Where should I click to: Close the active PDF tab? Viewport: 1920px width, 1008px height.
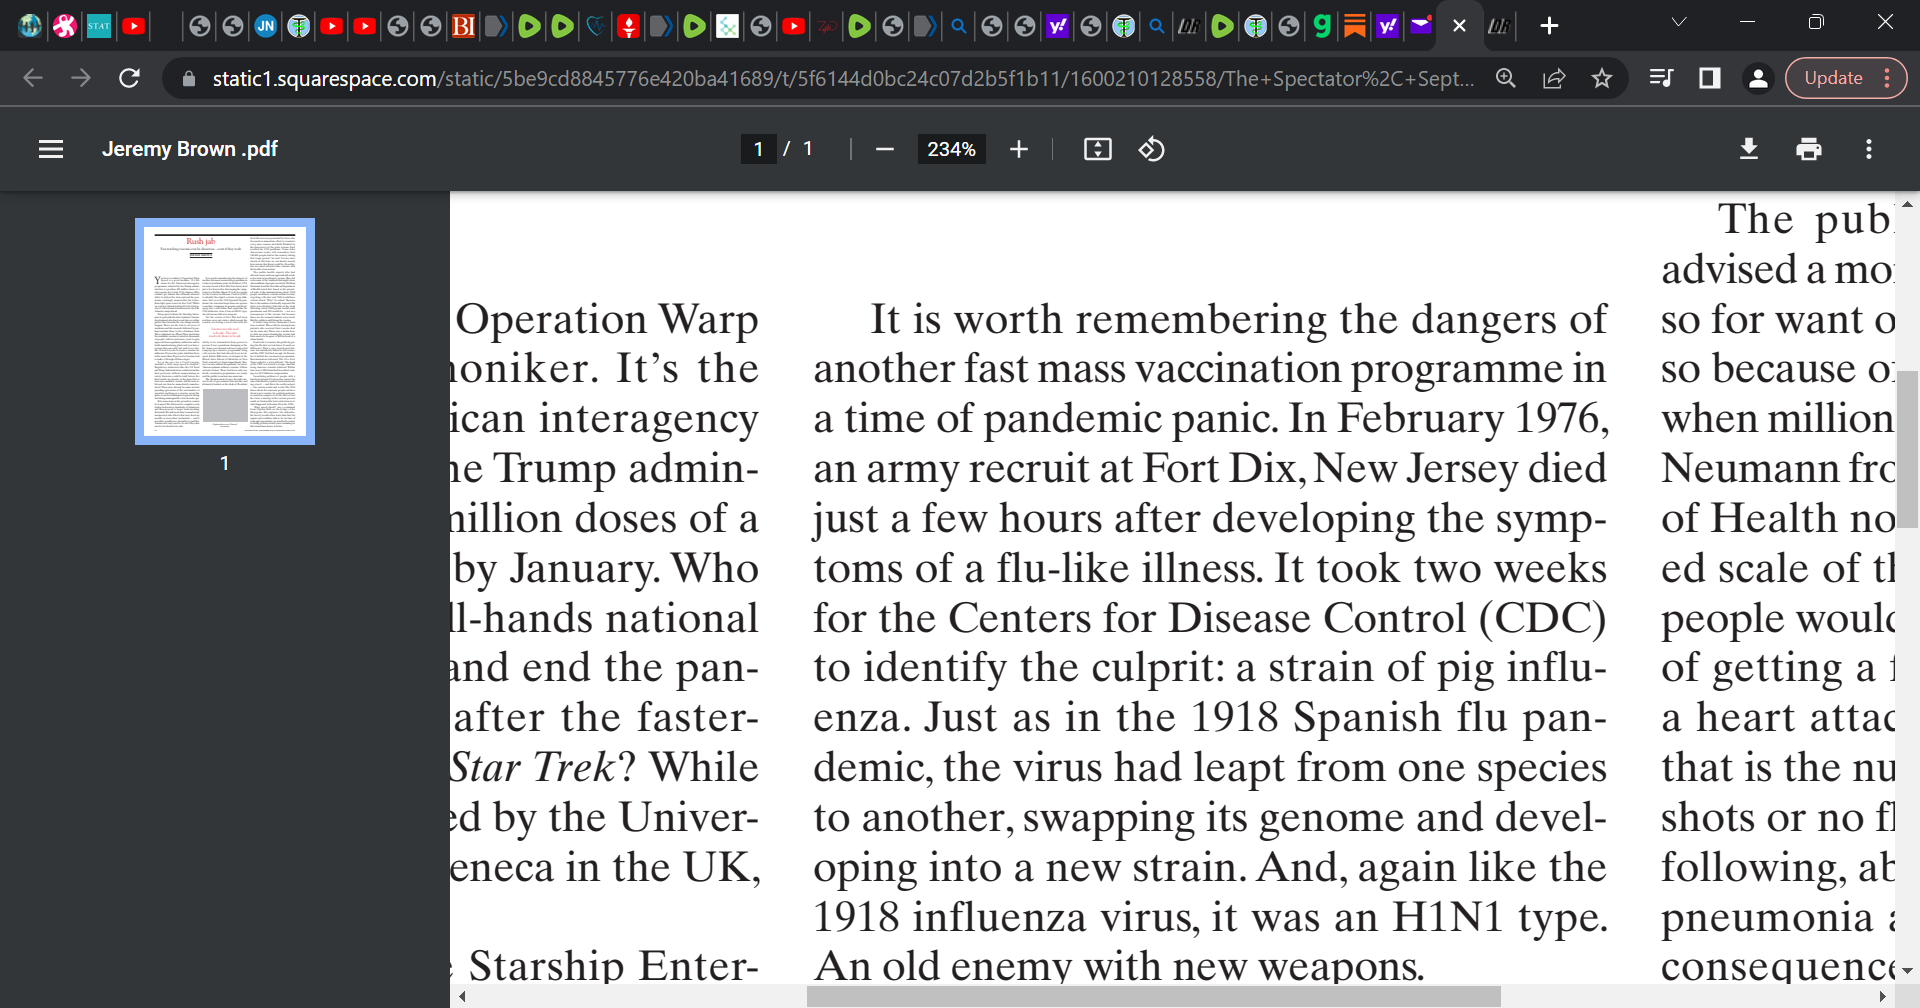click(x=1459, y=26)
